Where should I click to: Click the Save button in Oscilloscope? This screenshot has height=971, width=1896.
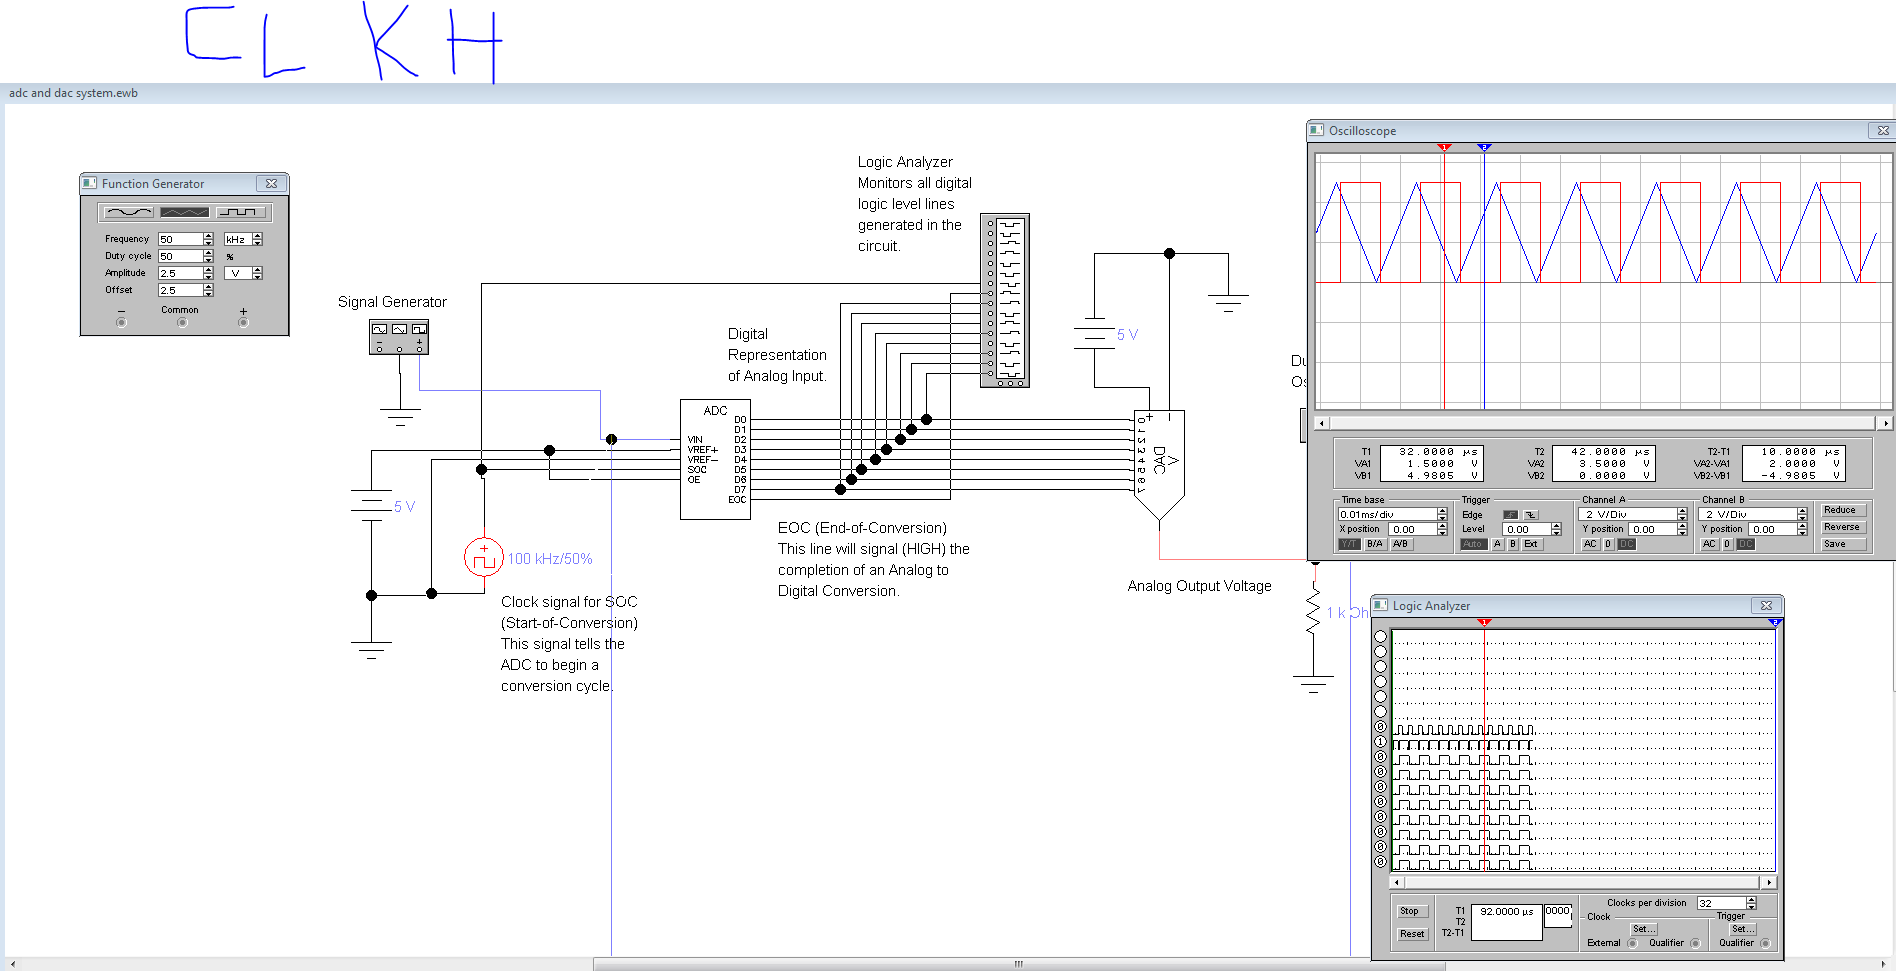pyautogui.click(x=1843, y=544)
